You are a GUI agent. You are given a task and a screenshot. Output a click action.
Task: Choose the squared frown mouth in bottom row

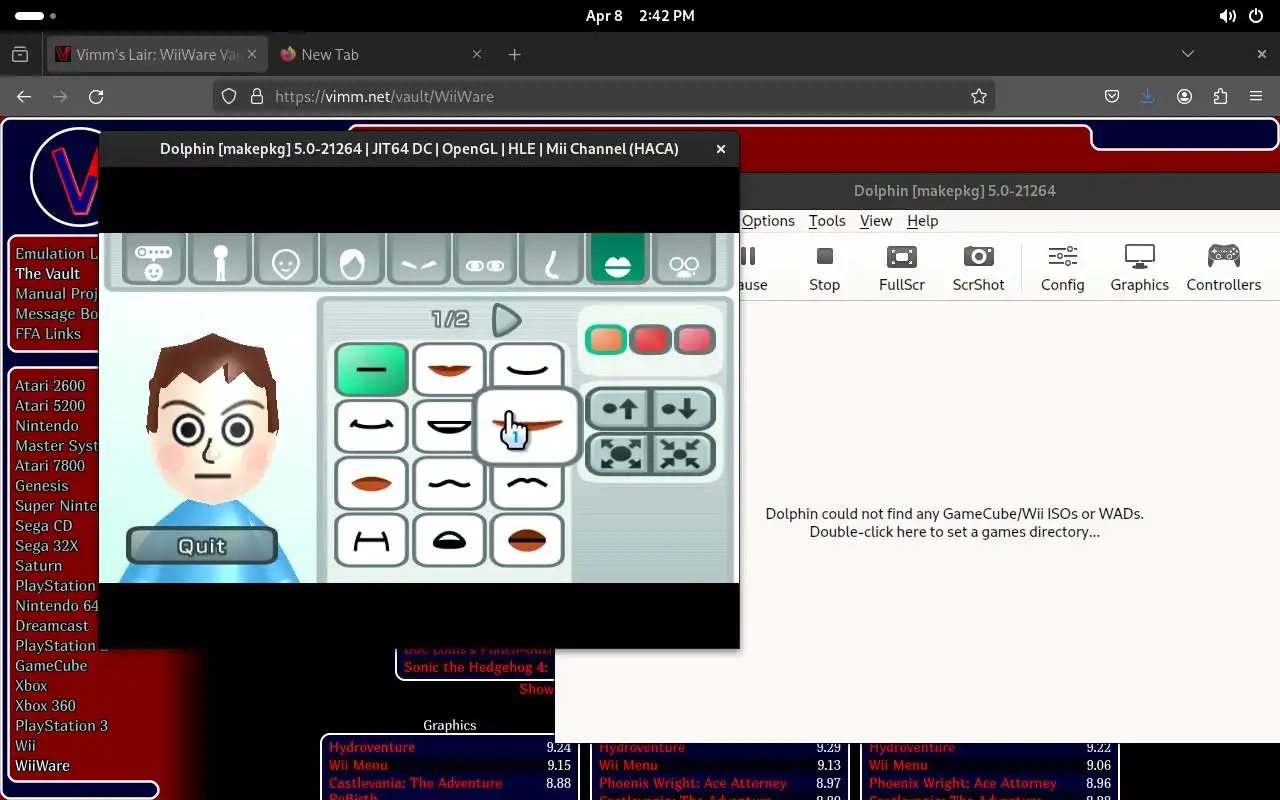click(371, 540)
